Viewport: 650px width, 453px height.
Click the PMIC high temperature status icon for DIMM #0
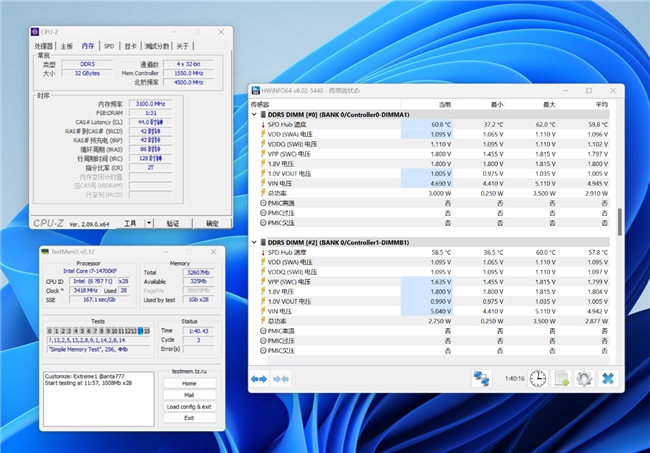(262, 203)
